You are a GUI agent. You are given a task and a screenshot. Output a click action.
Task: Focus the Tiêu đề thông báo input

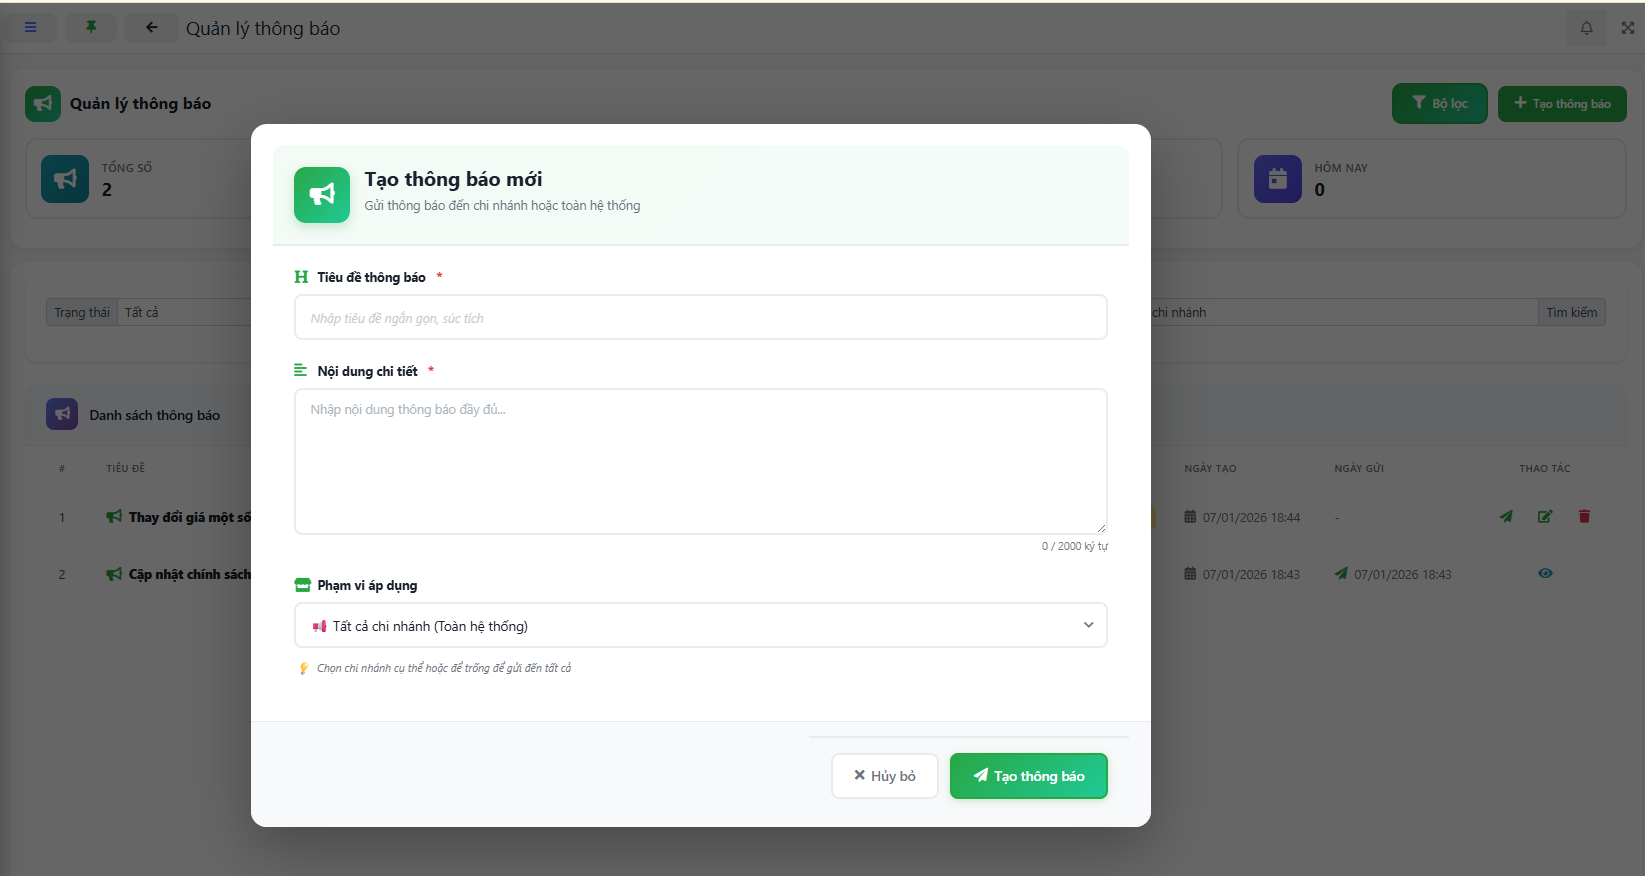(700, 318)
